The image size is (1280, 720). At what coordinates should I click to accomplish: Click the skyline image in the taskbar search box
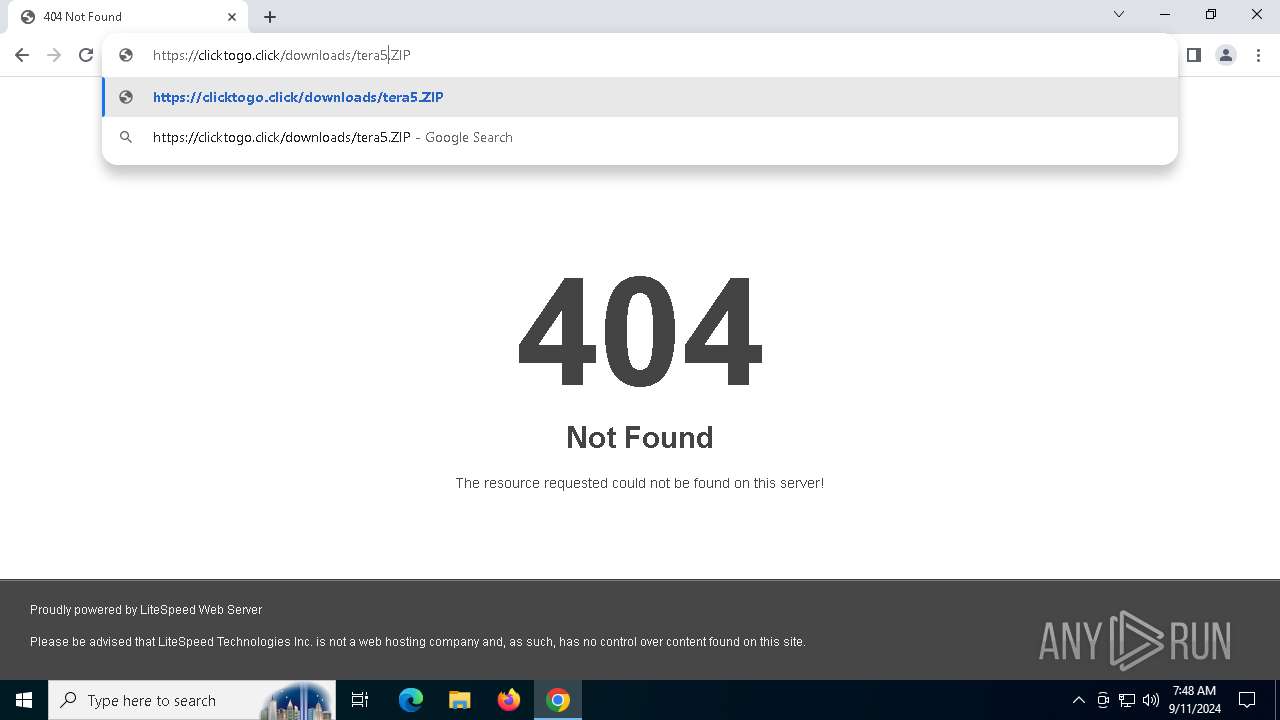(x=297, y=701)
